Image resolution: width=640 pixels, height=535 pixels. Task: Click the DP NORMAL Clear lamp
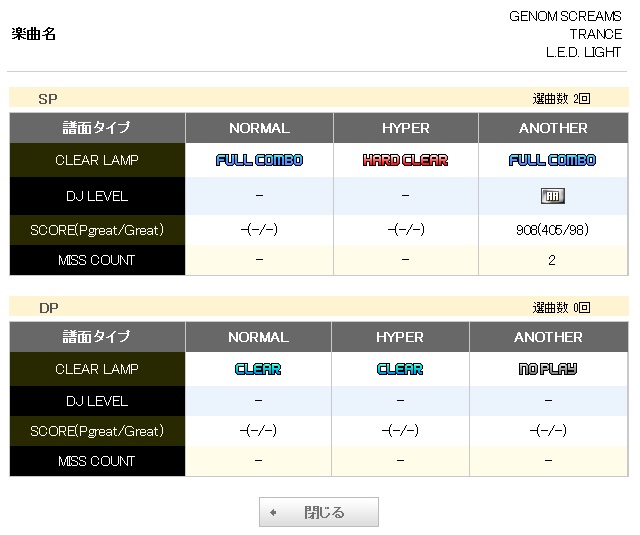click(258, 369)
